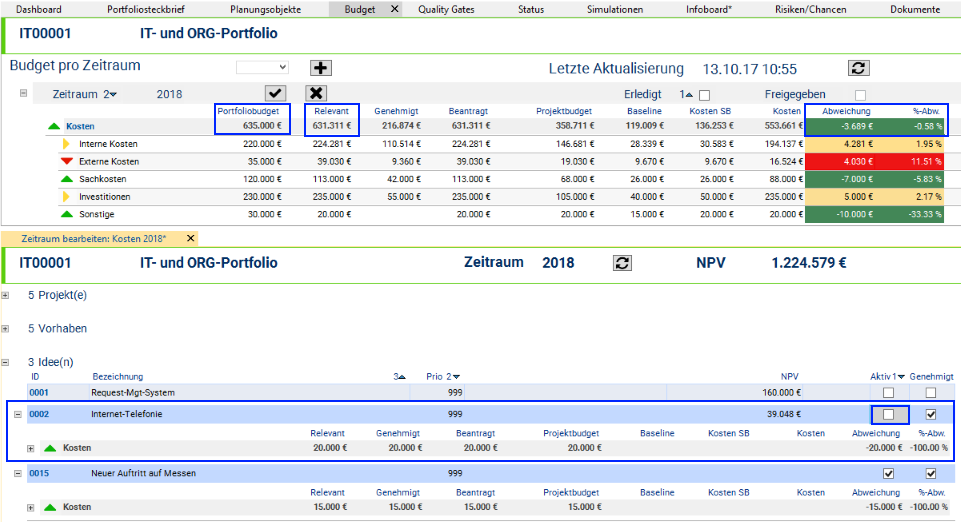Open the Dokumente tab
The image size is (961, 522).
click(915, 9)
